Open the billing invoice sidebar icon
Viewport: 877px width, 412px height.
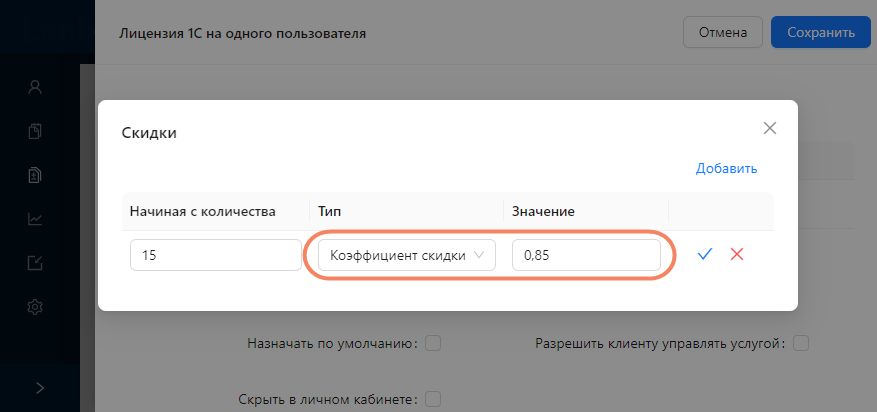point(35,175)
